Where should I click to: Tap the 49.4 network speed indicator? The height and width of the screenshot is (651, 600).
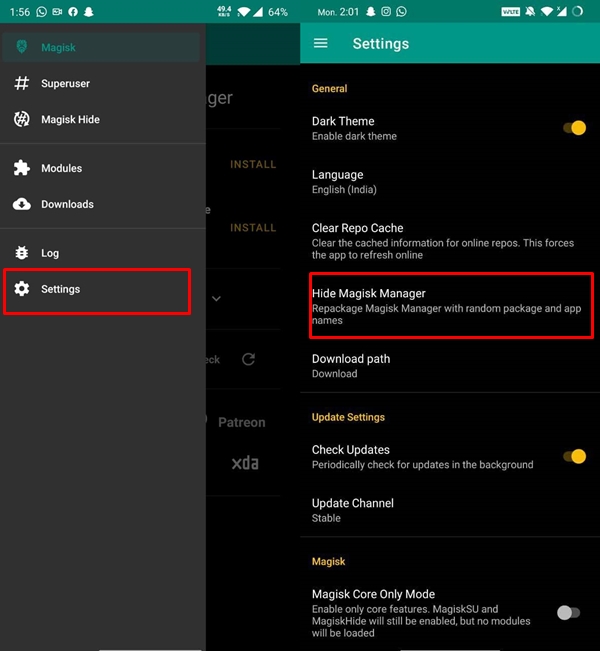(224, 12)
